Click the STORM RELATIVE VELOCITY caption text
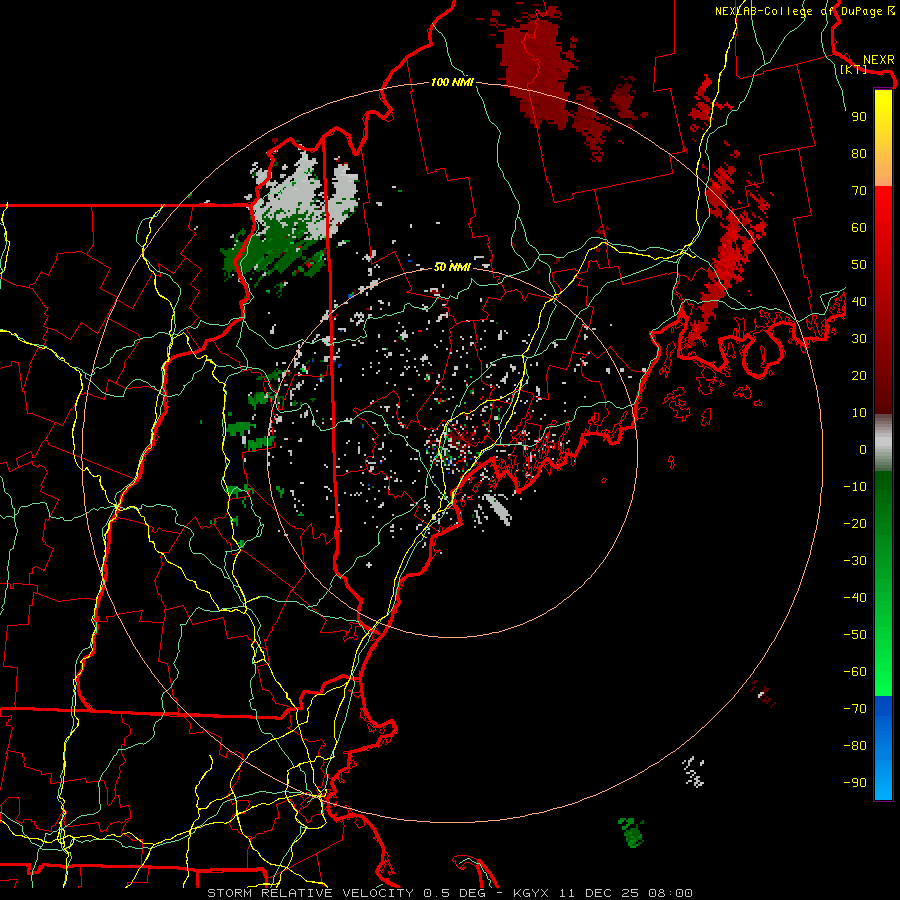The width and height of the screenshot is (900, 900). pos(310,893)
